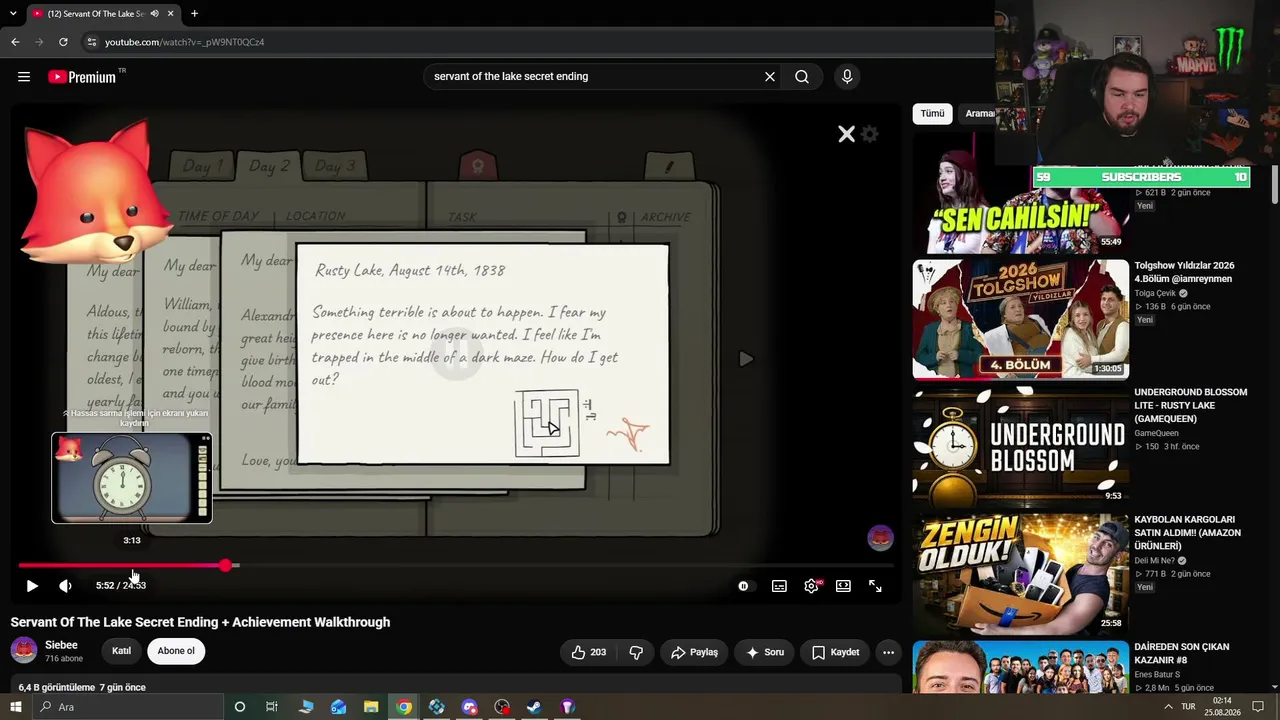
Task: Open Underground Blossom Lite video thumbnail
Action: pos(1020,446)
